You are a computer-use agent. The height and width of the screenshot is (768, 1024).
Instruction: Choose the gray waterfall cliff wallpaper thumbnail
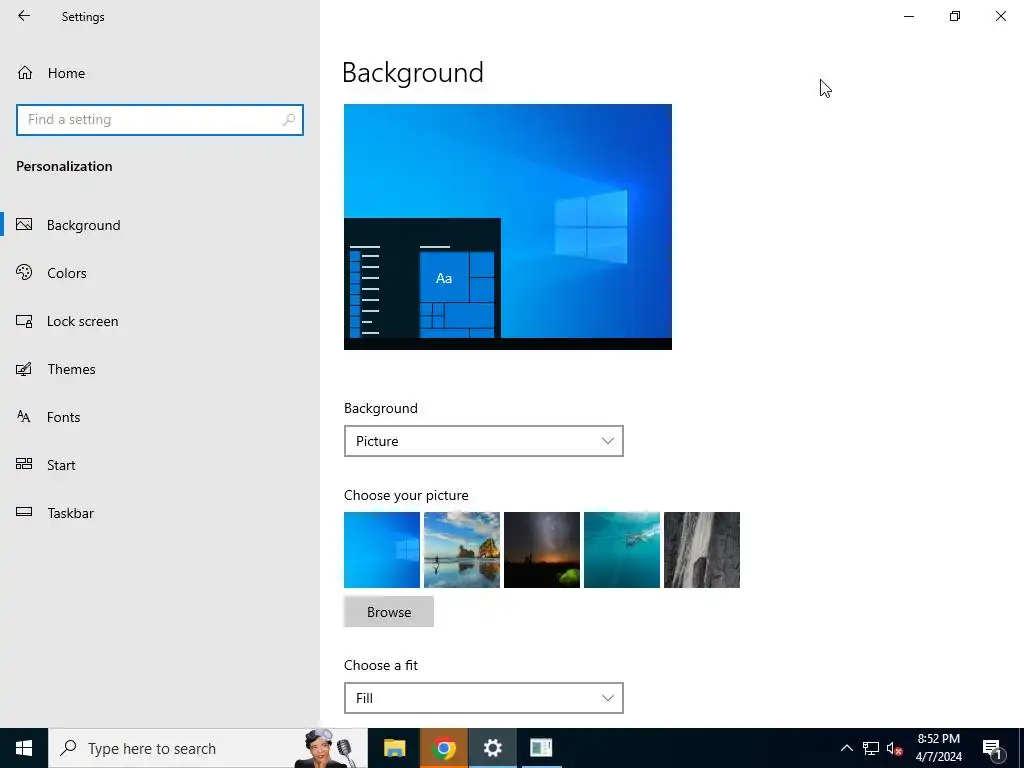tap(702, 550)
